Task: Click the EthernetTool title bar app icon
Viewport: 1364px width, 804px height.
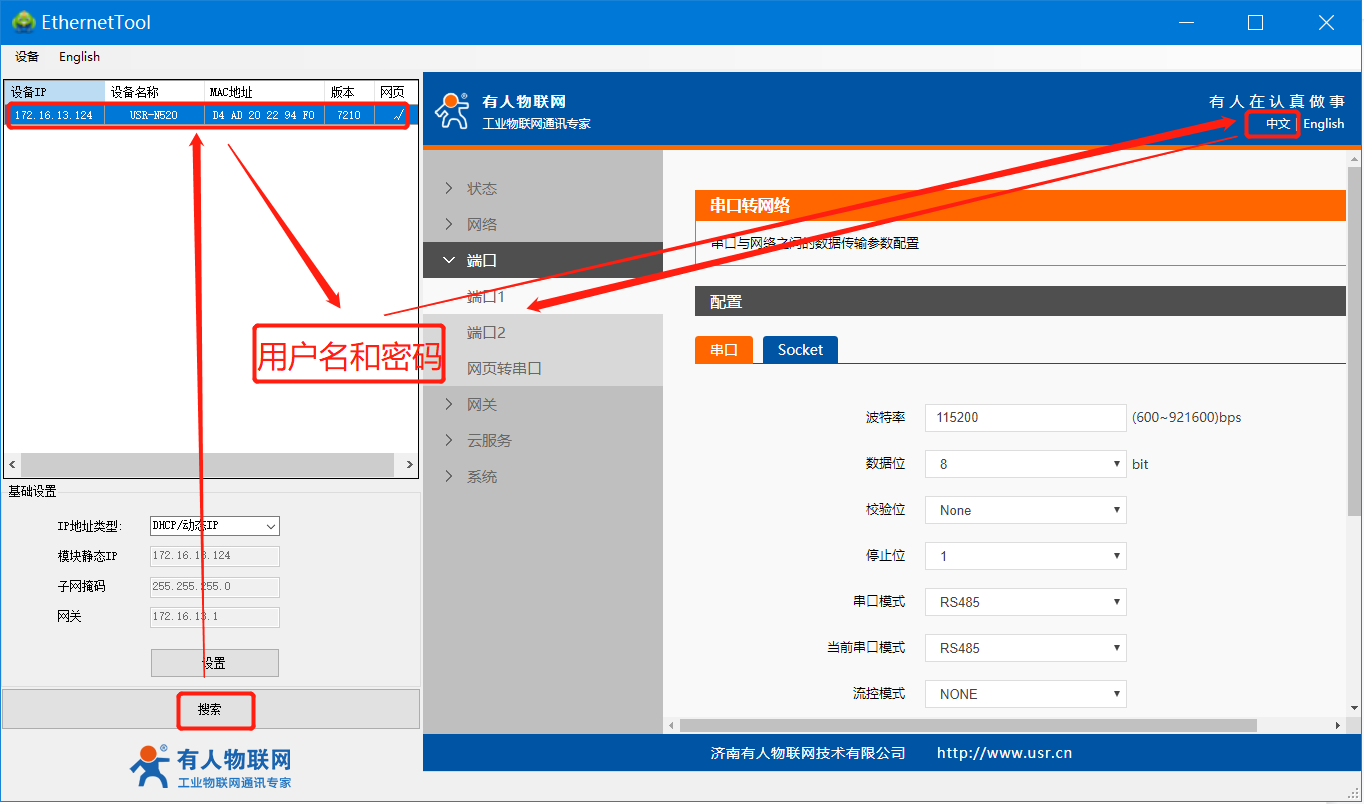Action: pos(23,22)
